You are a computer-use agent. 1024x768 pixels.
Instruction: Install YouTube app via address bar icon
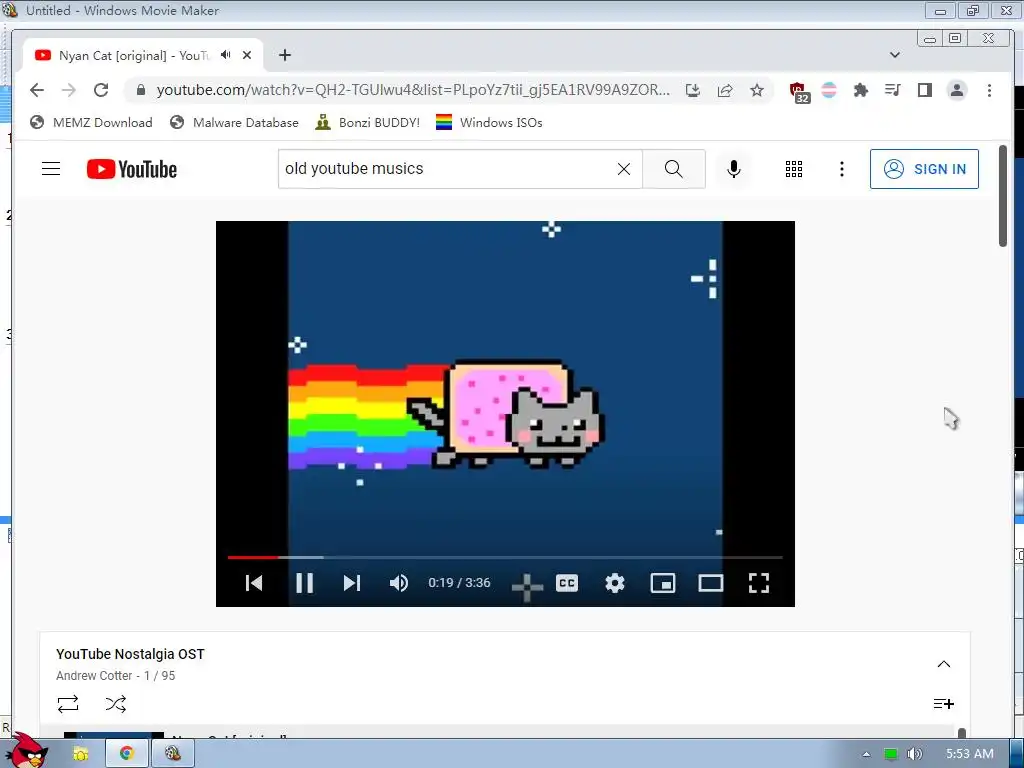(693, 90)
